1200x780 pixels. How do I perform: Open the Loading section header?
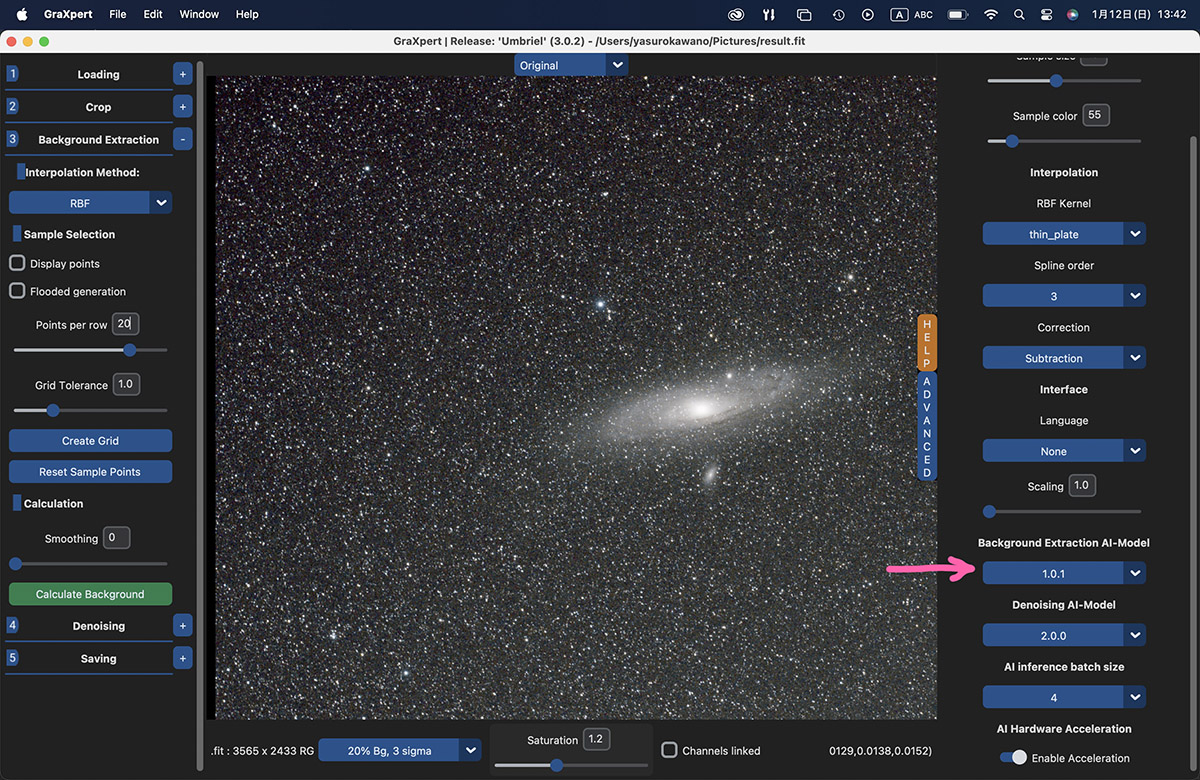(x=98, y=74)
